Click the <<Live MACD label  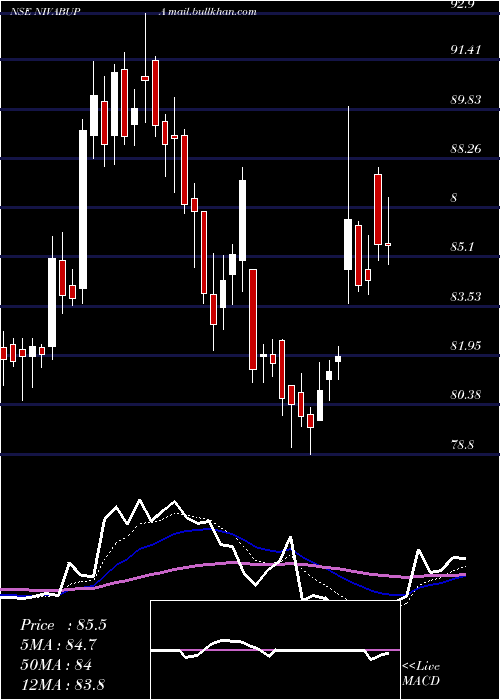tap(421, 674)
